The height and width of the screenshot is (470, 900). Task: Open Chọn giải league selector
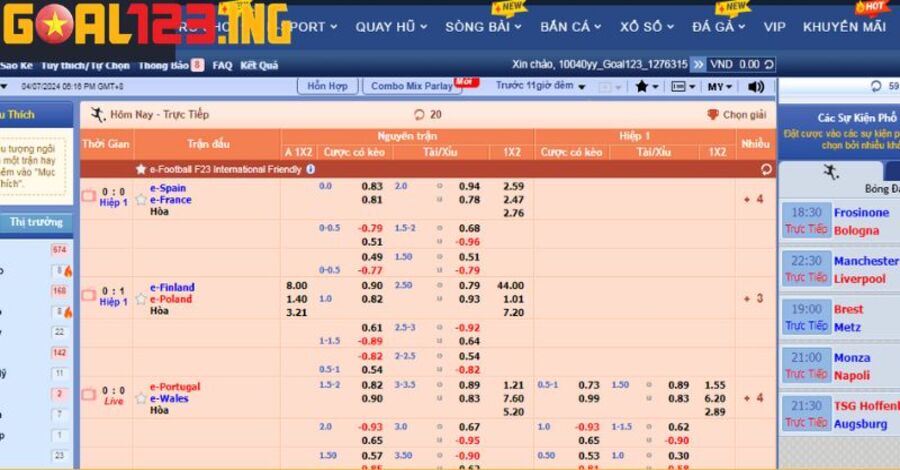pyautogui.click(x=736, y=115)
